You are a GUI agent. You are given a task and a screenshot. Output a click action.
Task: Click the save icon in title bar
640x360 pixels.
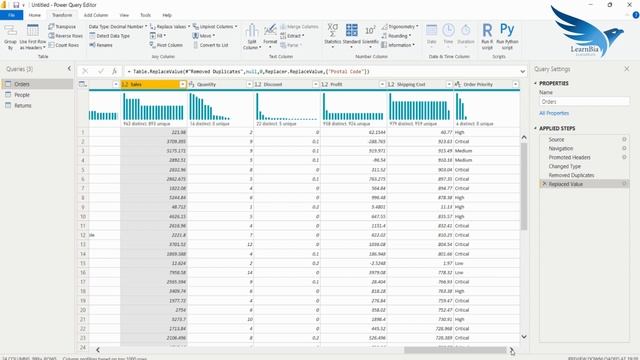click(16, 5)
